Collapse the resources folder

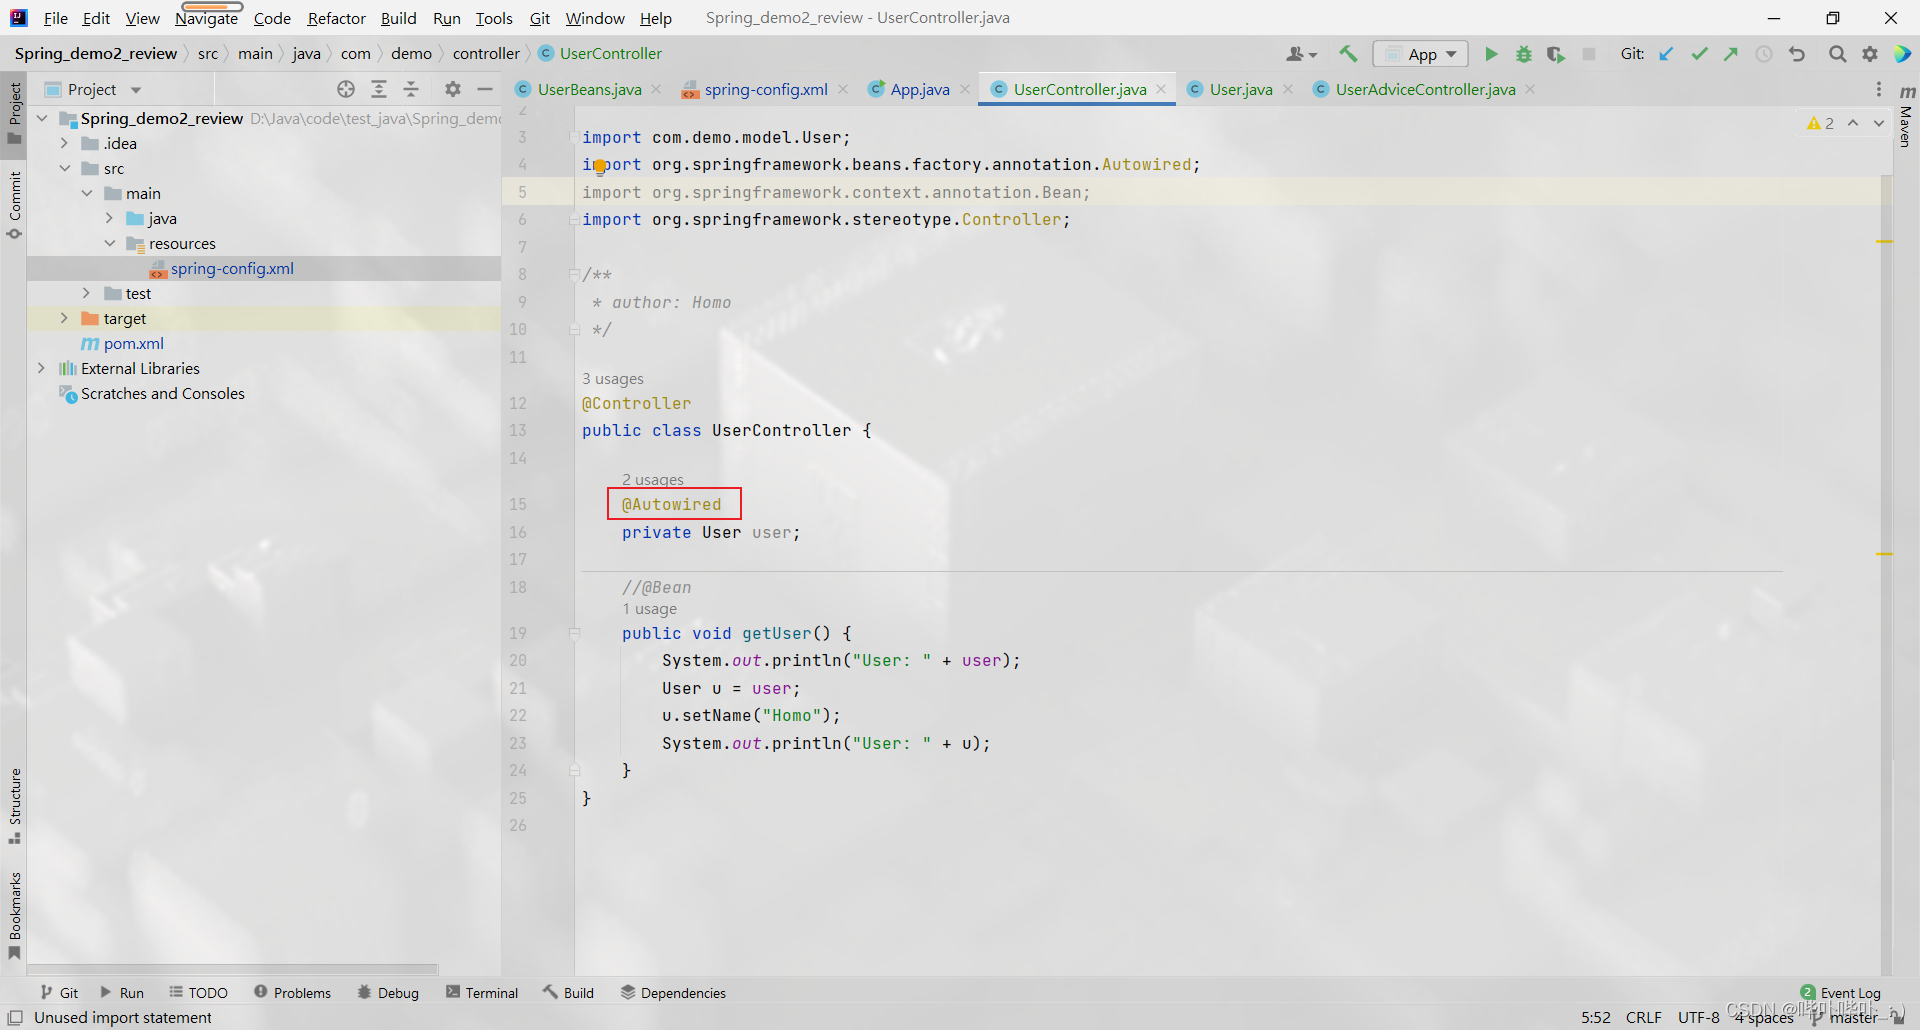(110, 243)
